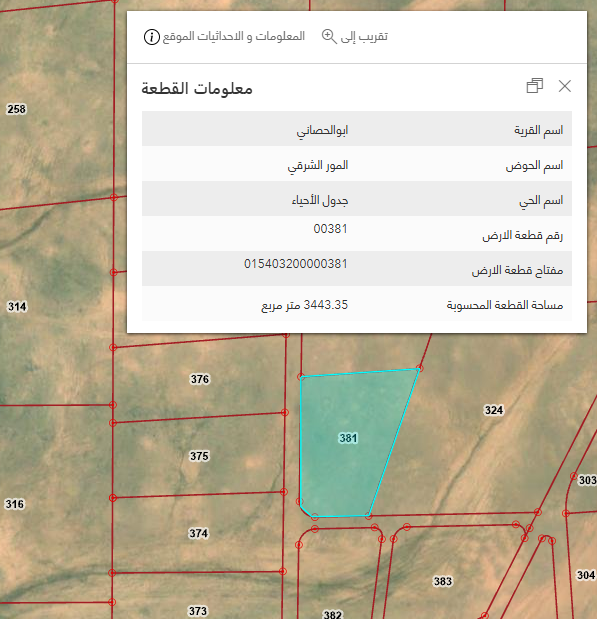Select area value 3443.35 متر مربع
597x619 pixels.
coord(304,305)
